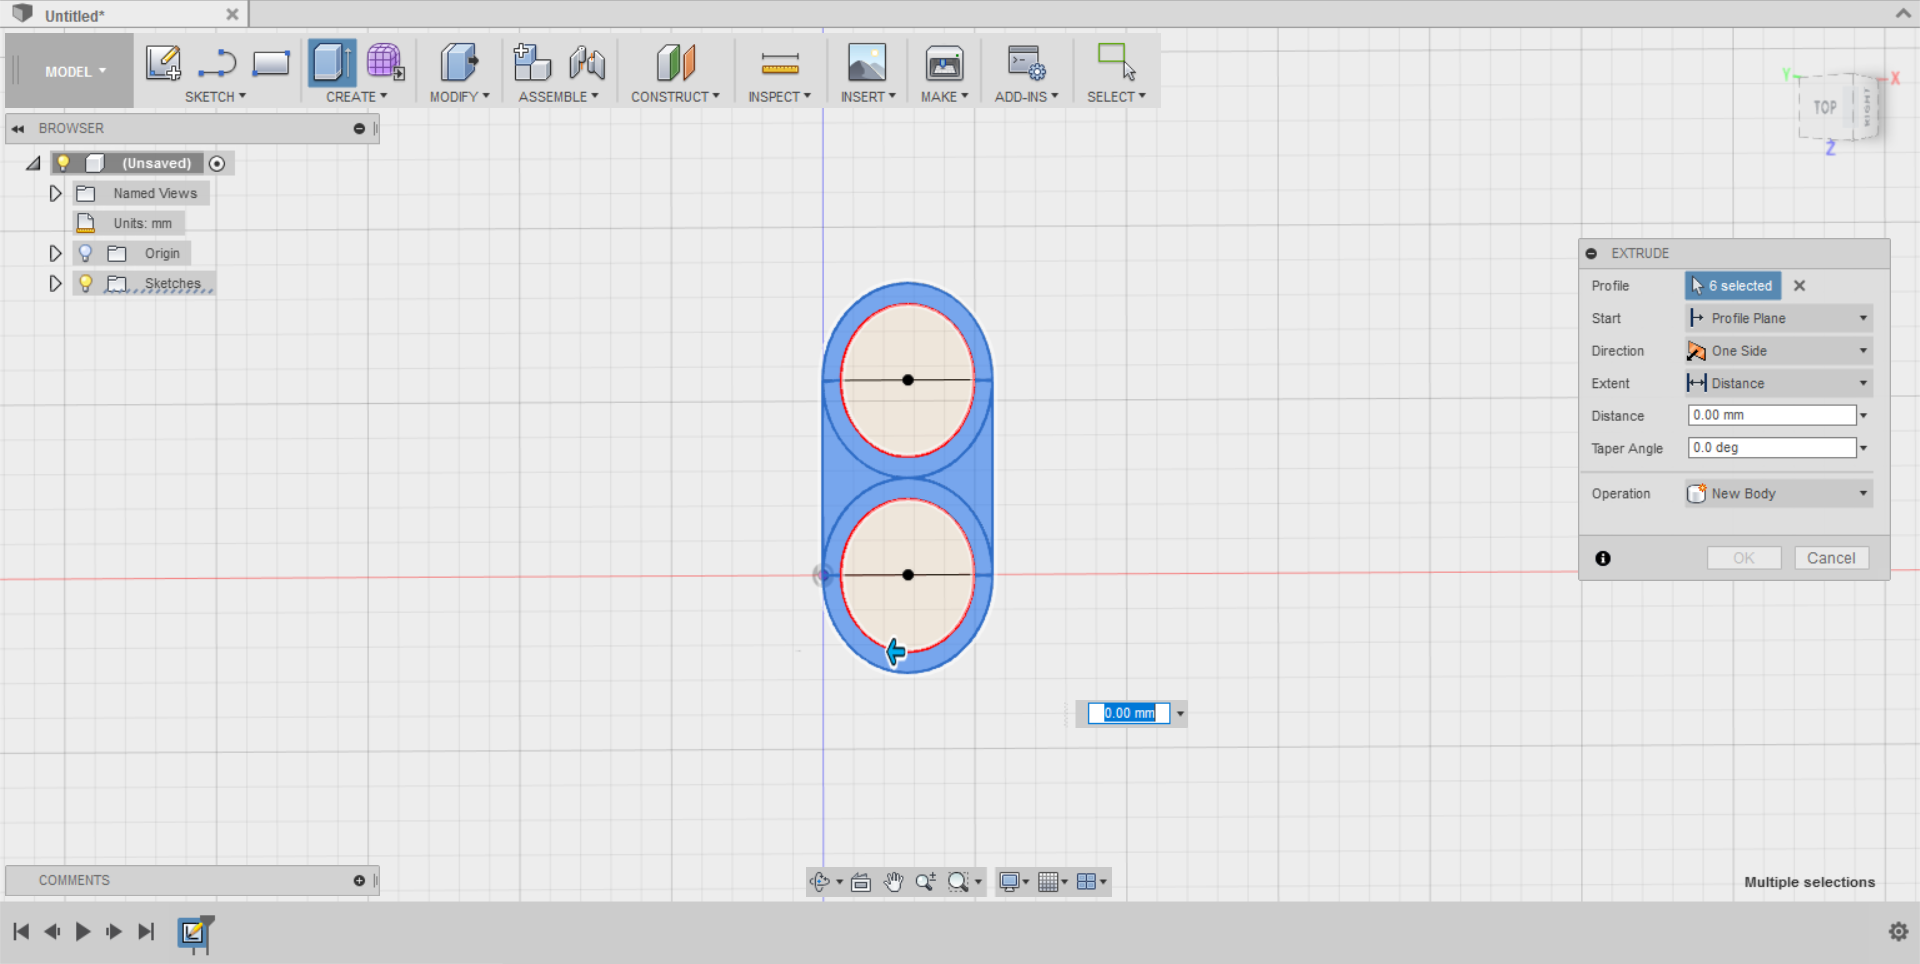Click the Zoom icon in navigation bar

tap(925, 882)
